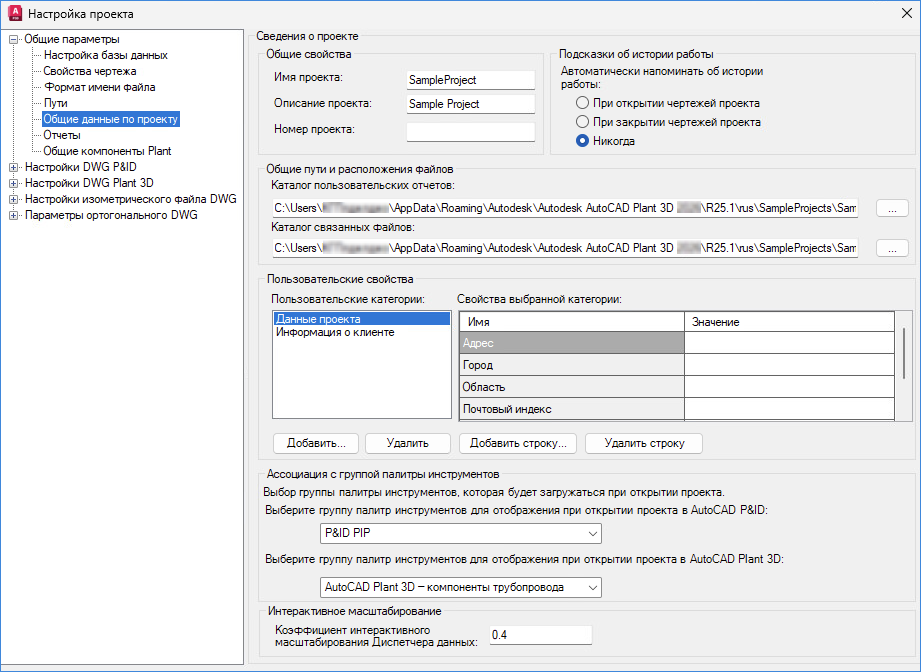Click Настройки изометрического файла DWG label

[x=130, y=199]
